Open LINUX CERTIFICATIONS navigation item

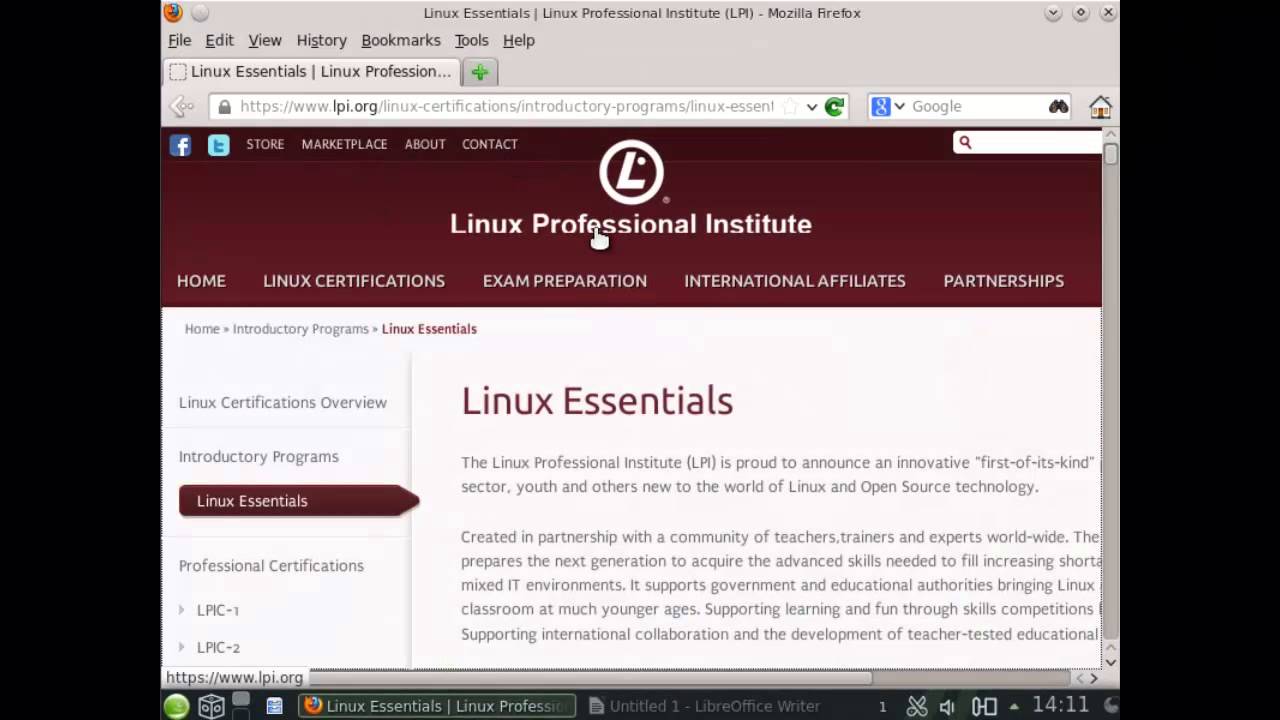[x=354, y=281]
